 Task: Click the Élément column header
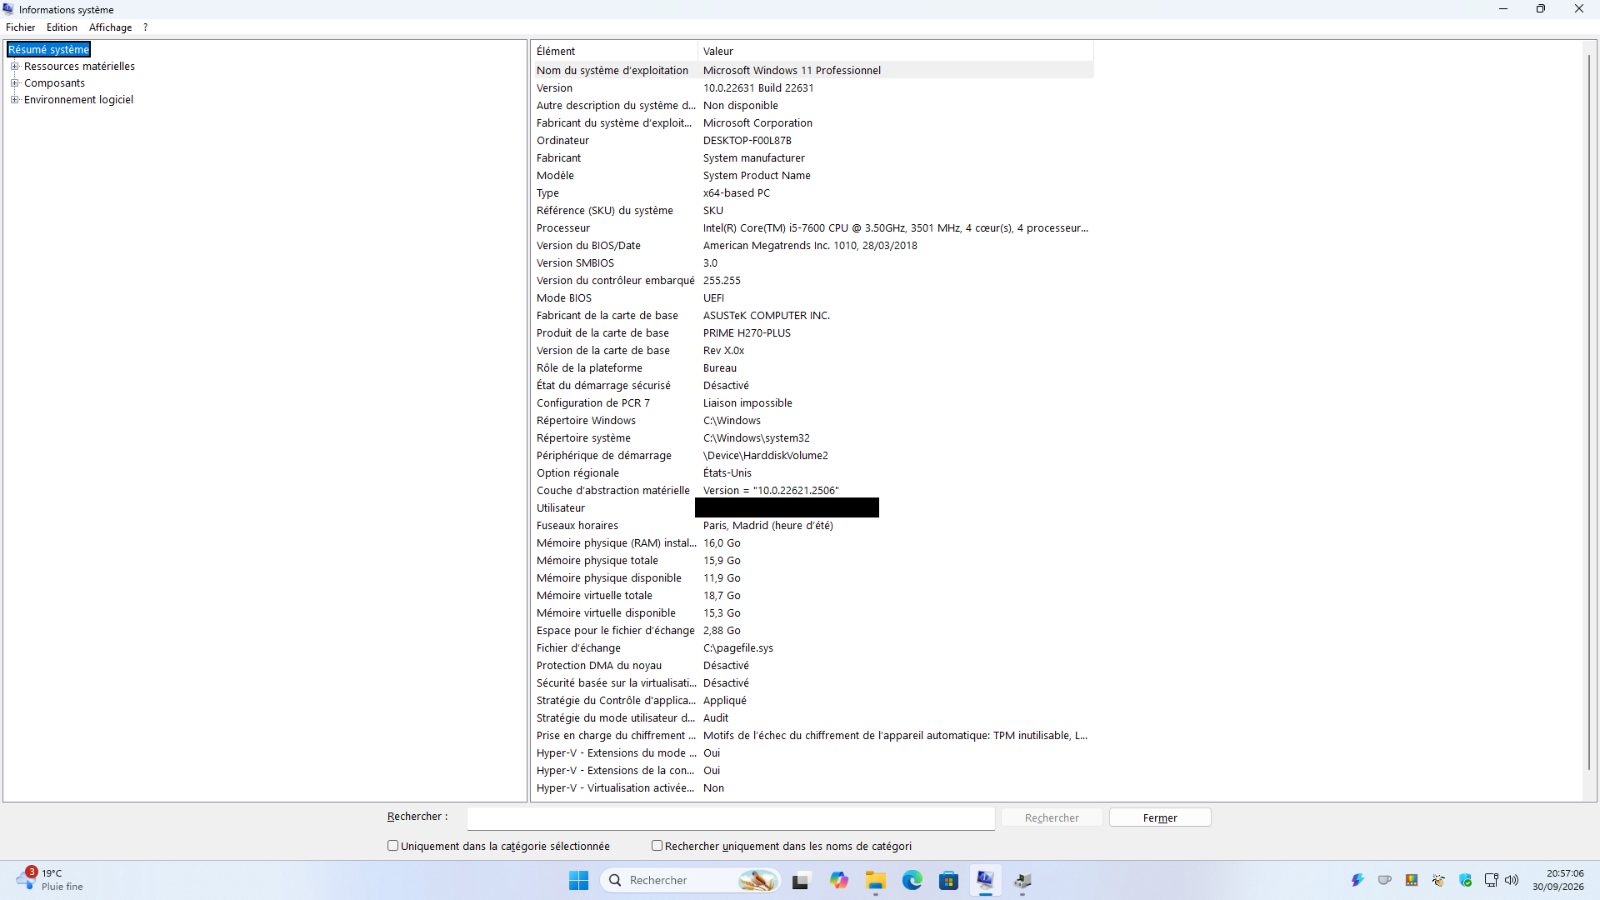[x=614, y=51]
